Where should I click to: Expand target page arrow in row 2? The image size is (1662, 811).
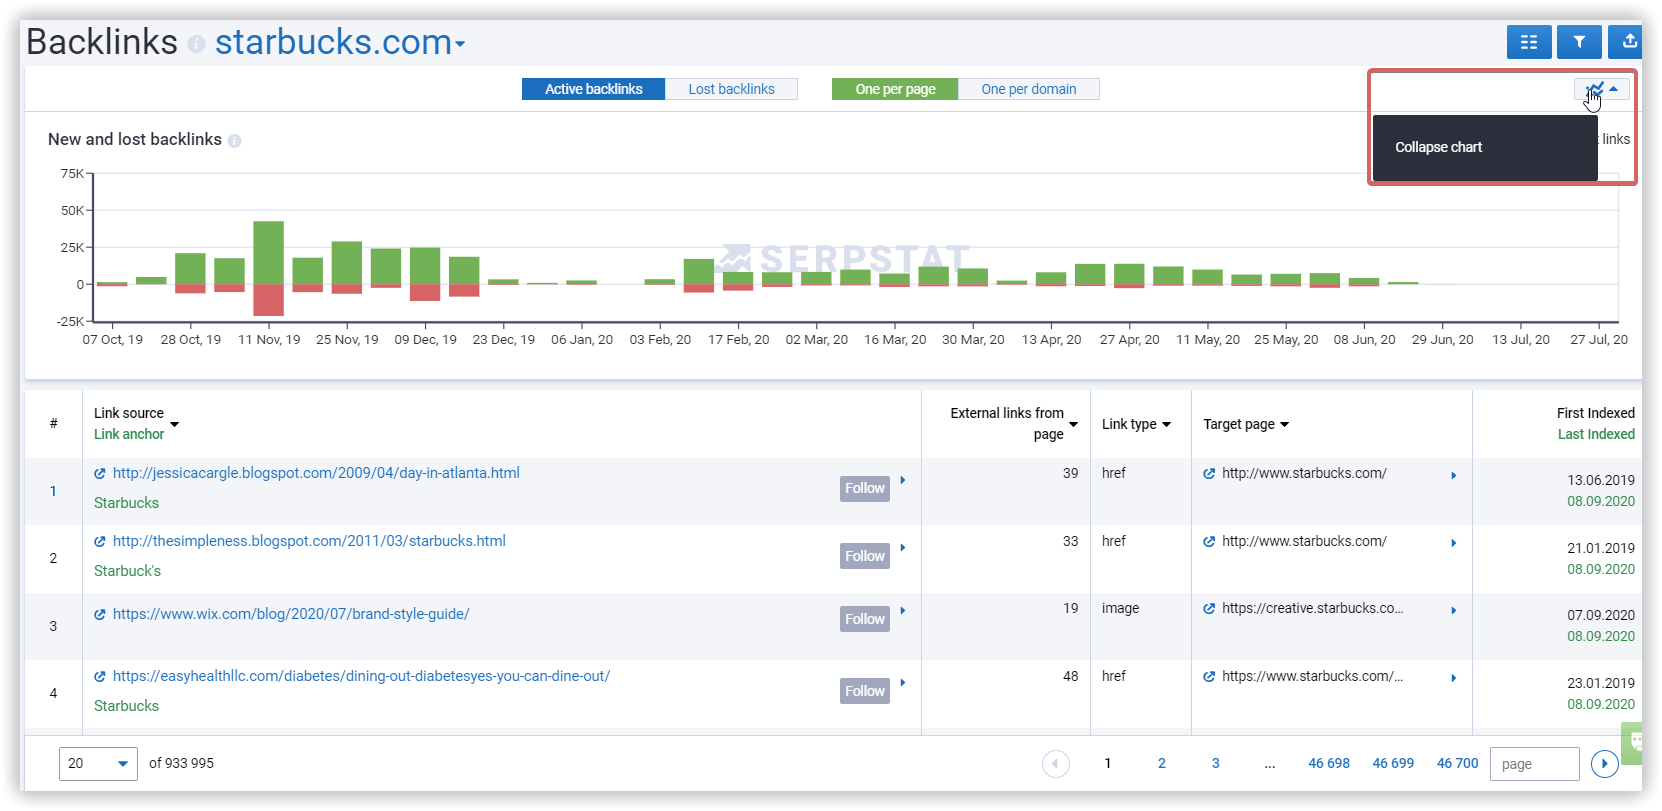click(x=1454, y=544)
